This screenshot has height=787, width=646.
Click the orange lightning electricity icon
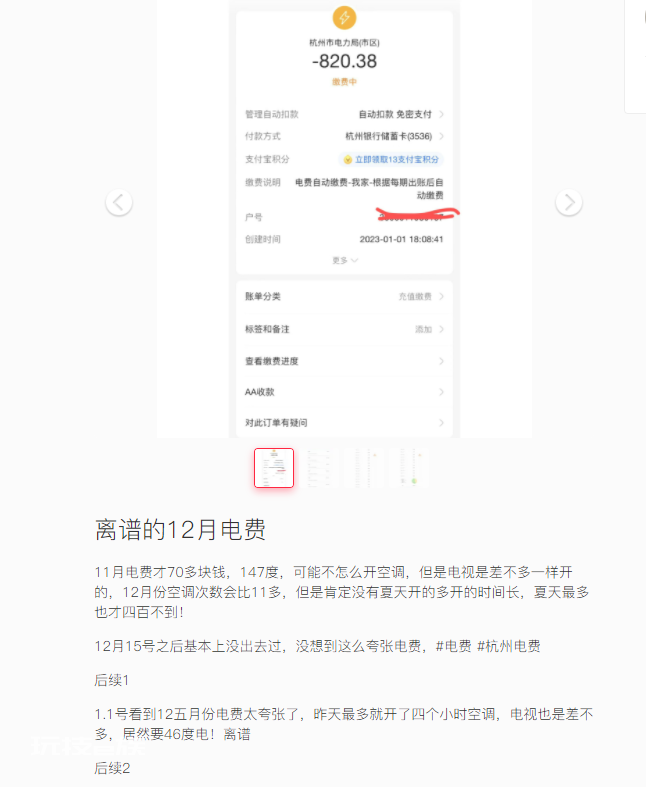[x=344, y=18]
